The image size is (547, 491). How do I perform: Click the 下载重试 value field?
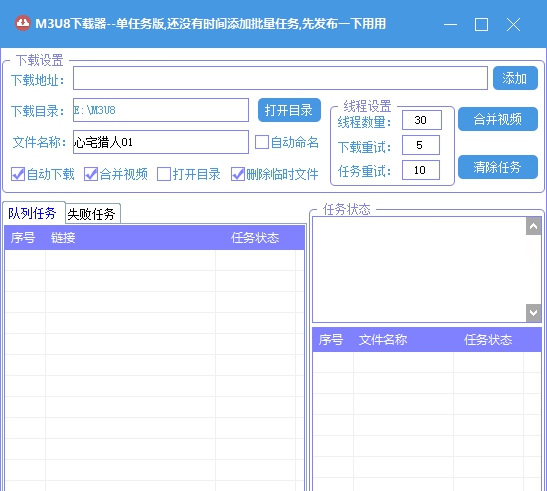(x=421, y=145)
